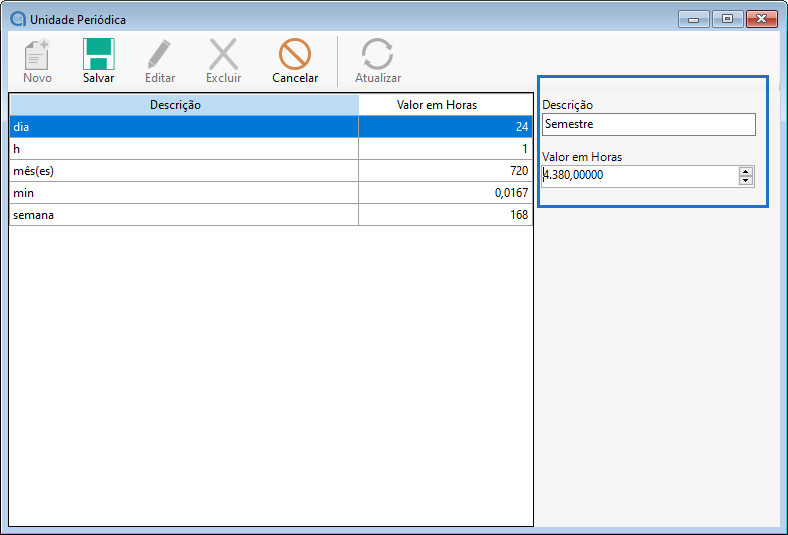Click the Valor em Horas numeric field
This screenshot has width=788, height=535.
coord(638,176)
